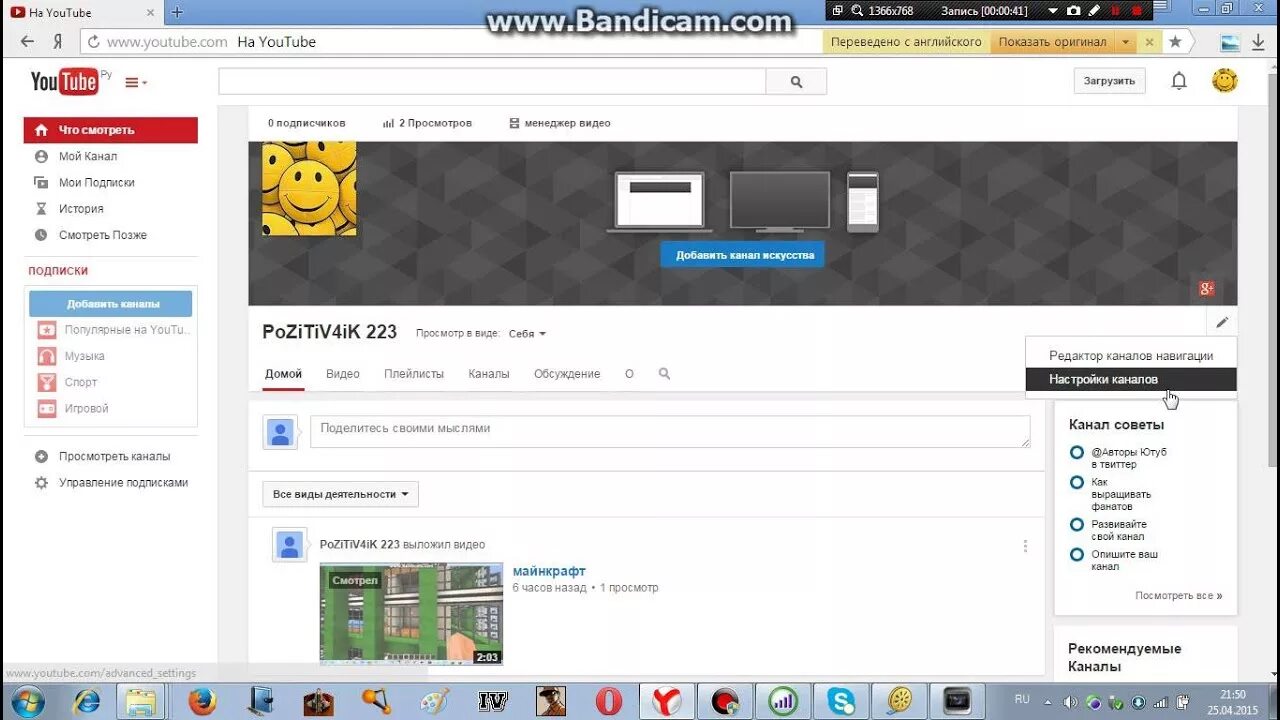Open the Себя view-as dropdown
The height and width of the screenshot is (720, 1280).
pos(527,334)
